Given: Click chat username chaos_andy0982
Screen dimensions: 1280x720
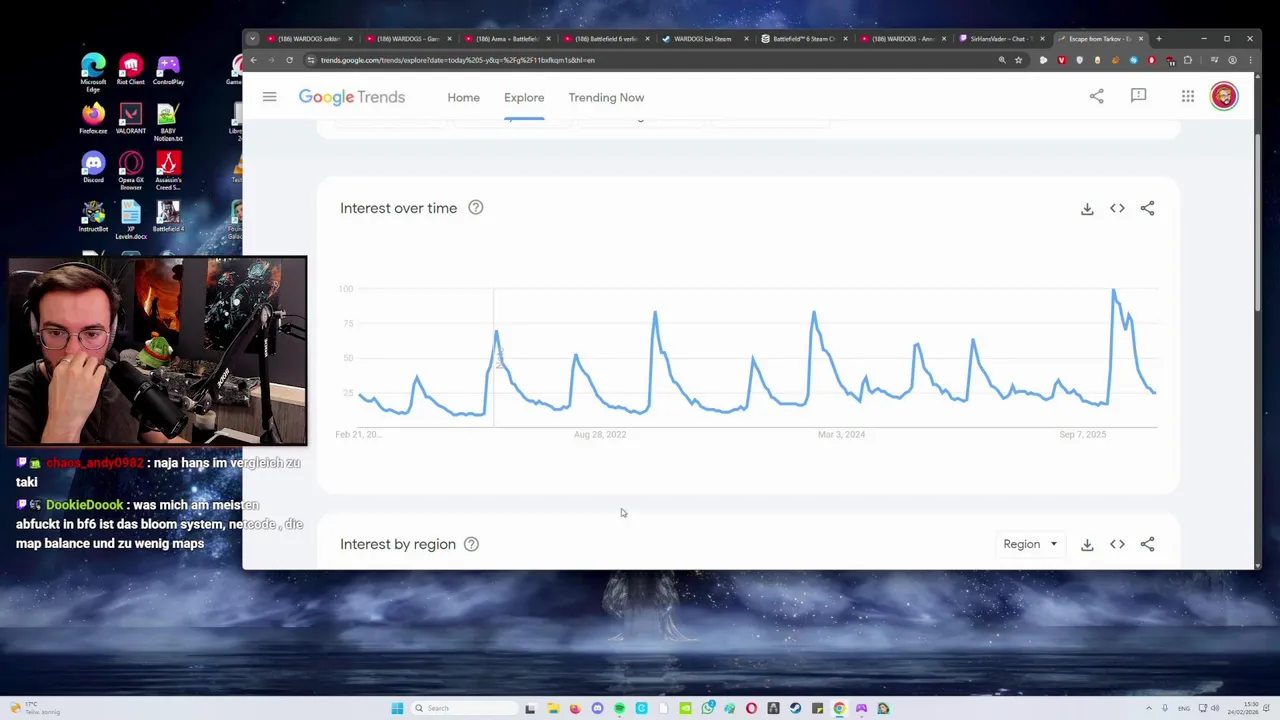Looking at the screenshot, I should [x=95, y=464].
